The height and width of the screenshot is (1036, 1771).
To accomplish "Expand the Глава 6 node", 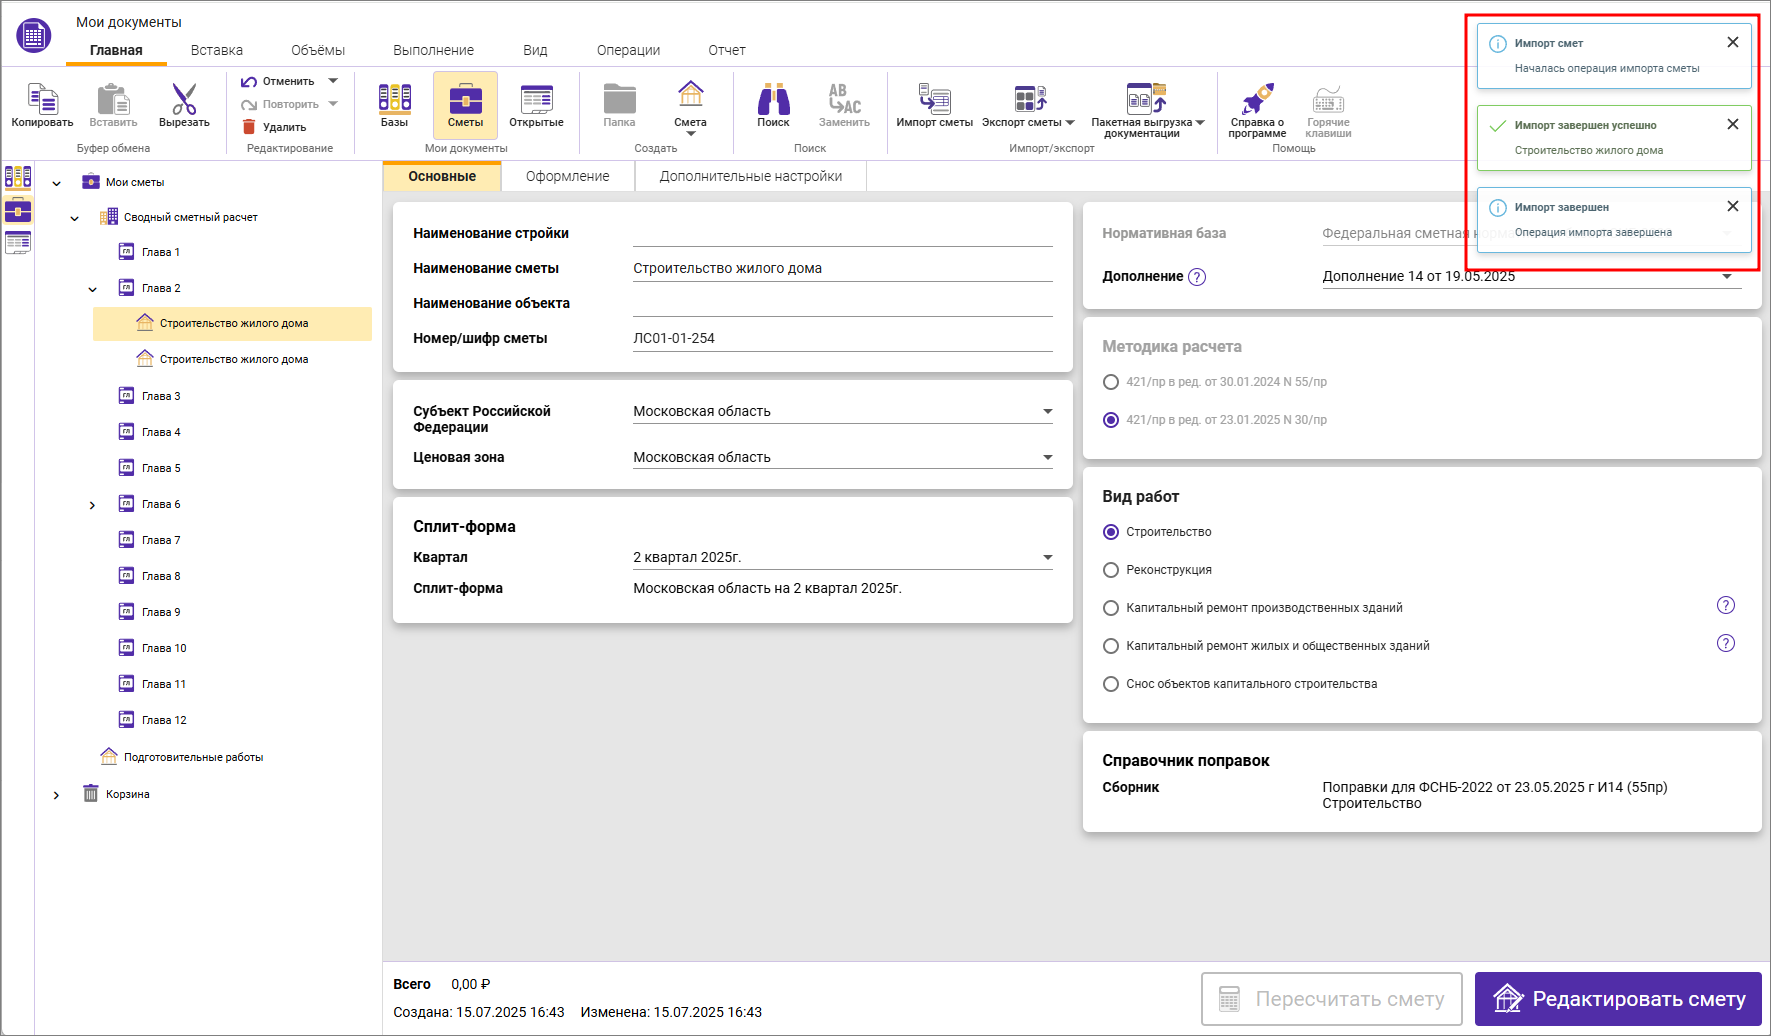I will [93, 505].
